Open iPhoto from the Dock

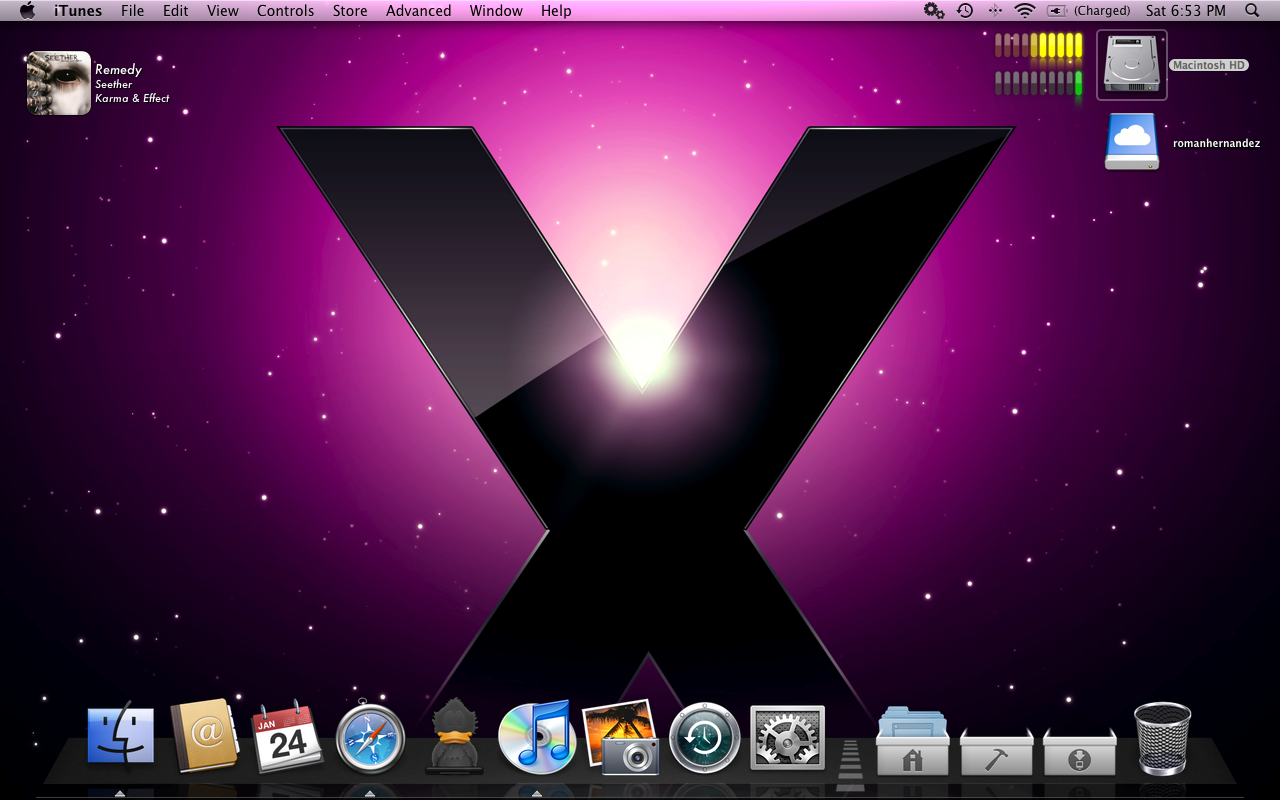621,737
